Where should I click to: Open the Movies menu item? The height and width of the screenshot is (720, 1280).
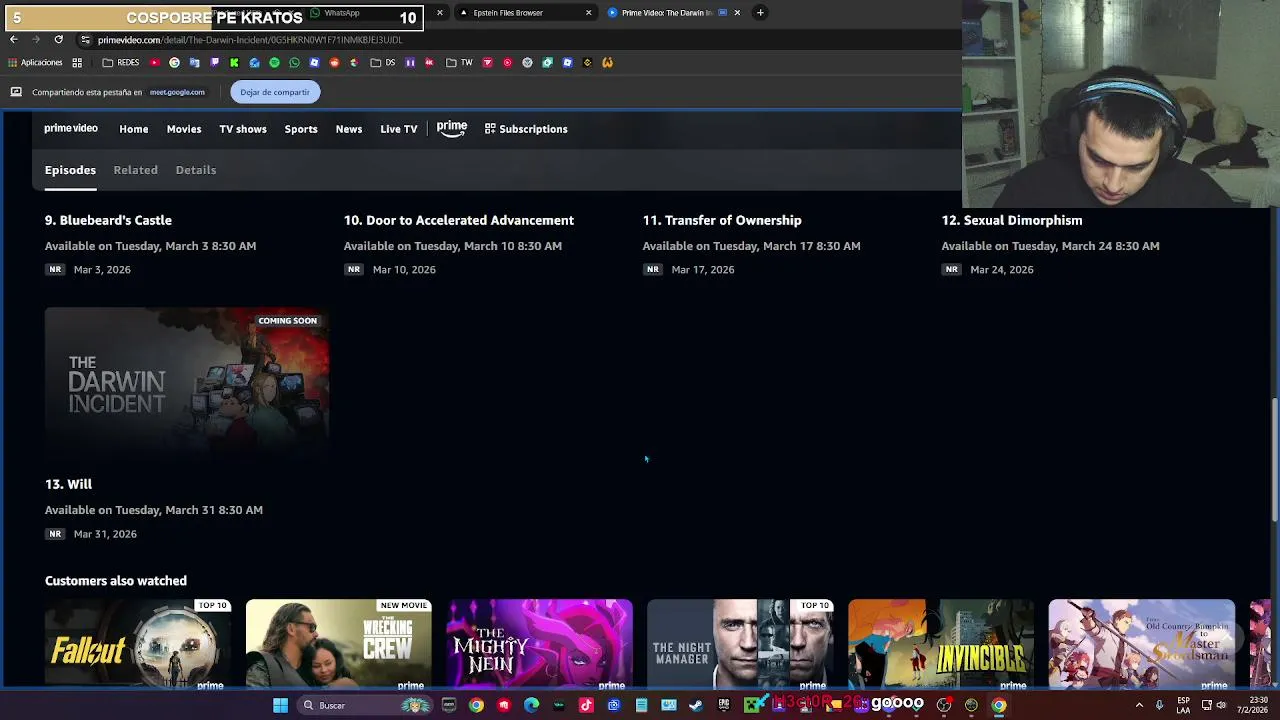184,129
